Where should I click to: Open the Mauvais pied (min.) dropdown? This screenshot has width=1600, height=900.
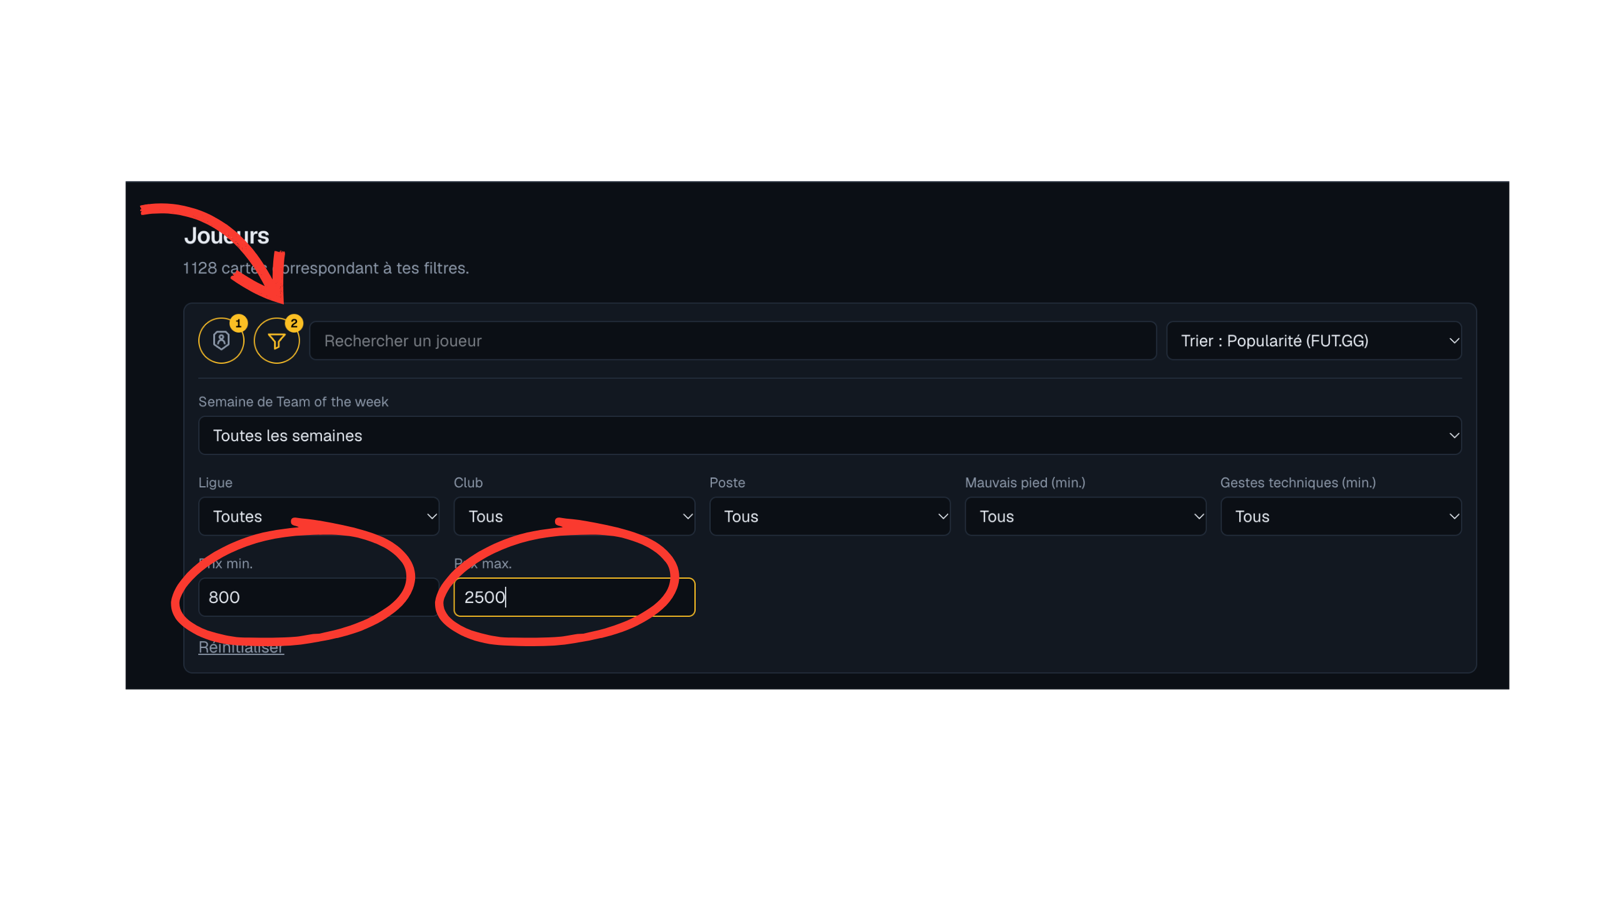pos(1085,516)
